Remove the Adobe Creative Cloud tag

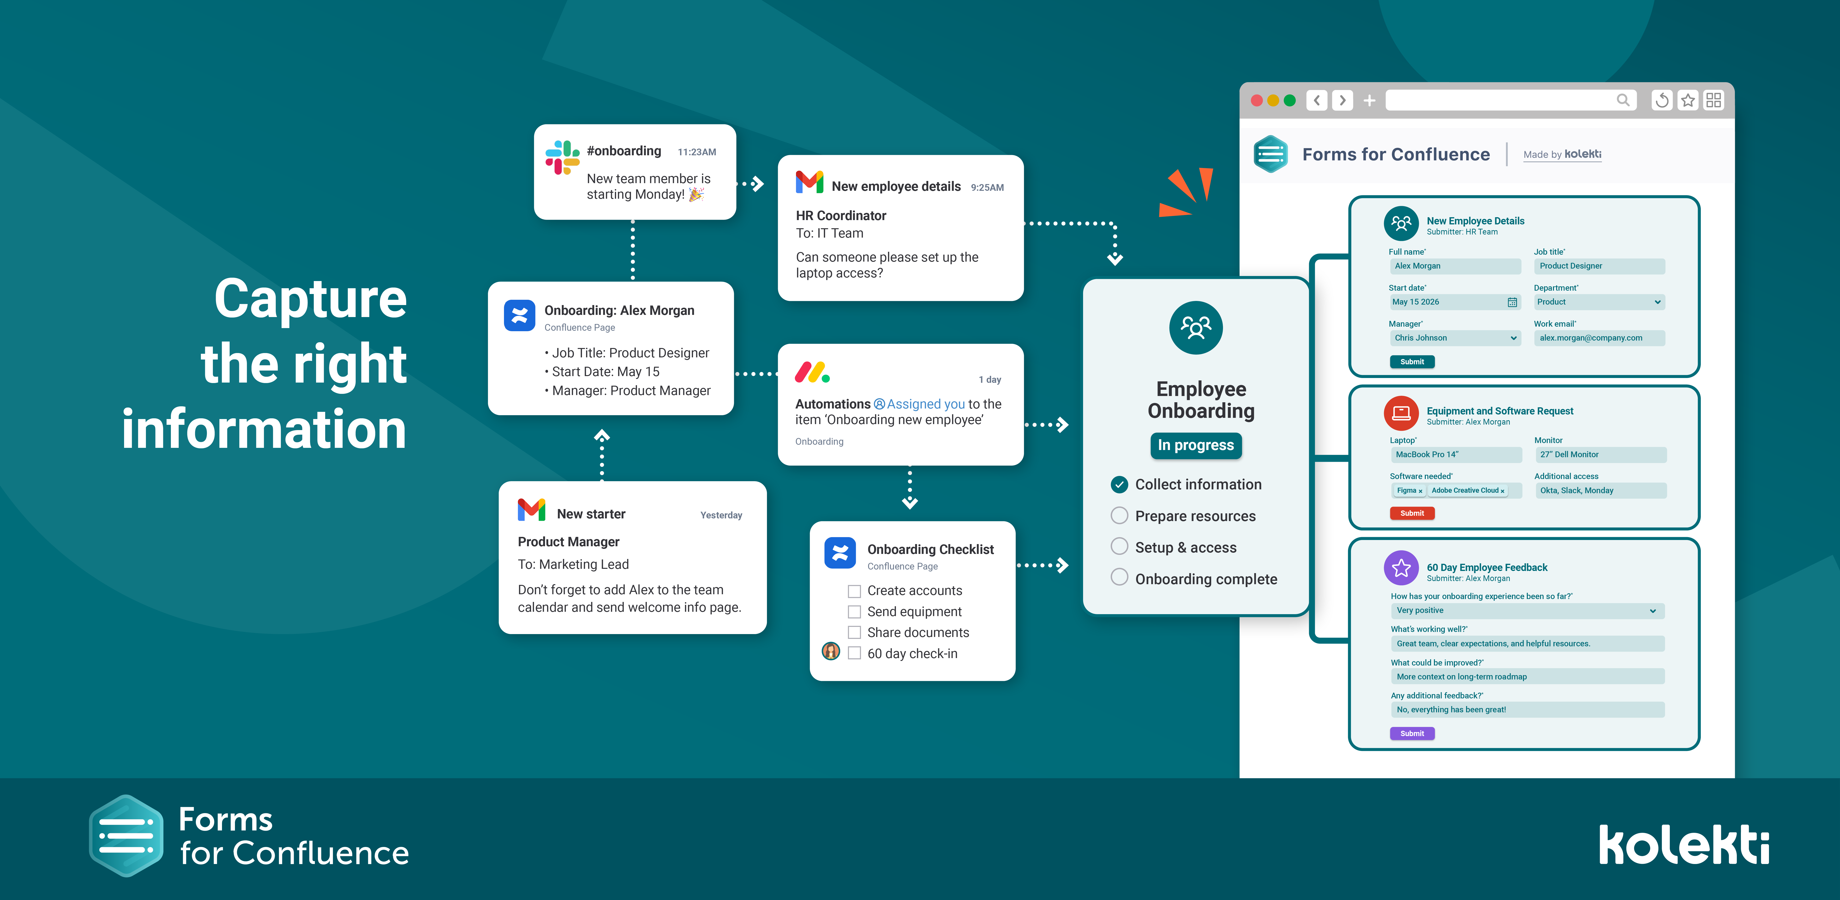[x=1502, y=491]
